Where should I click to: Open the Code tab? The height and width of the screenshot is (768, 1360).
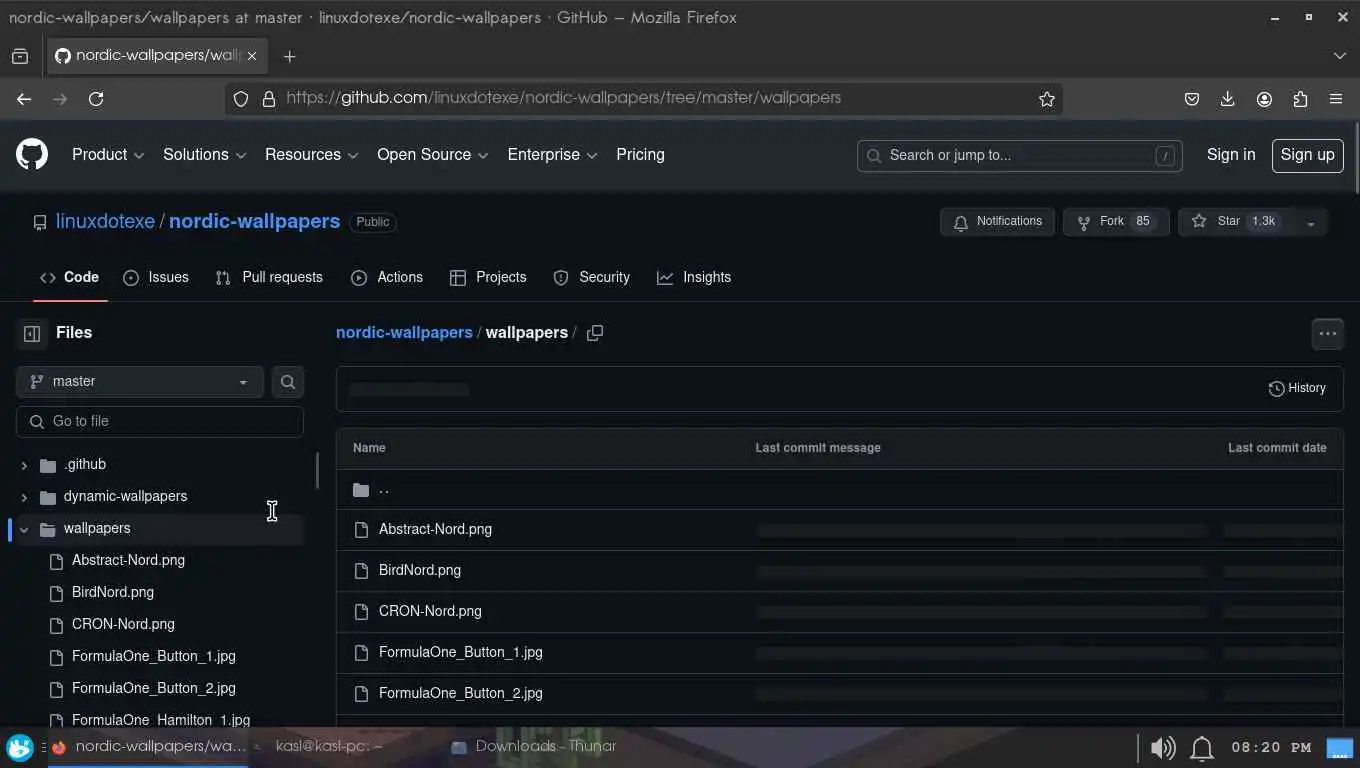coord(69,277)
